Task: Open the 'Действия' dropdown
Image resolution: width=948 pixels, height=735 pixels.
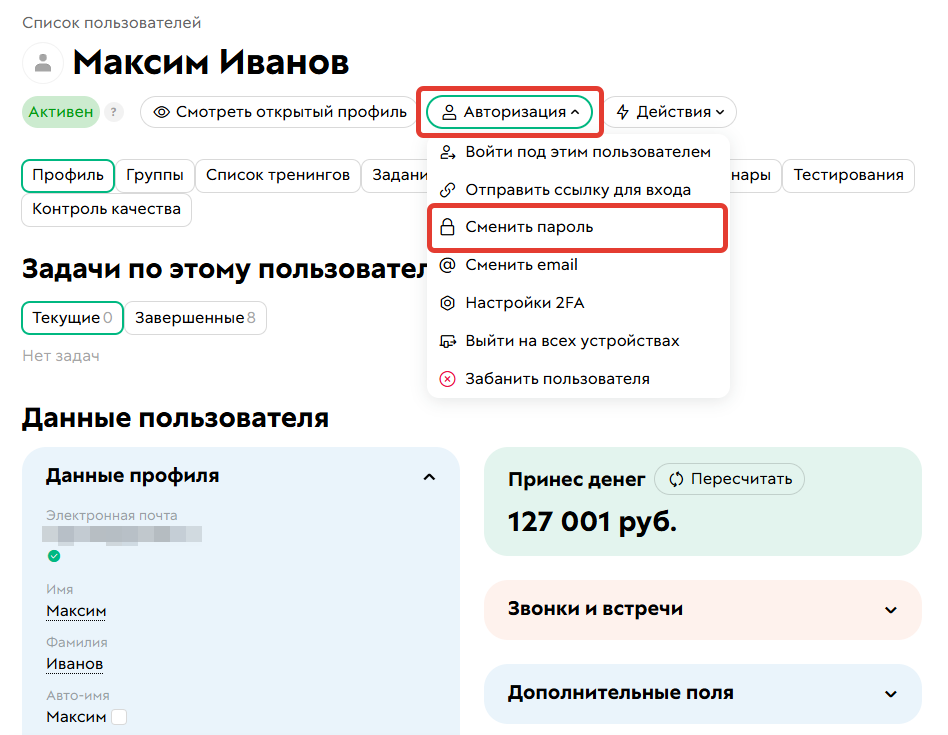Action: click(671, 112)
